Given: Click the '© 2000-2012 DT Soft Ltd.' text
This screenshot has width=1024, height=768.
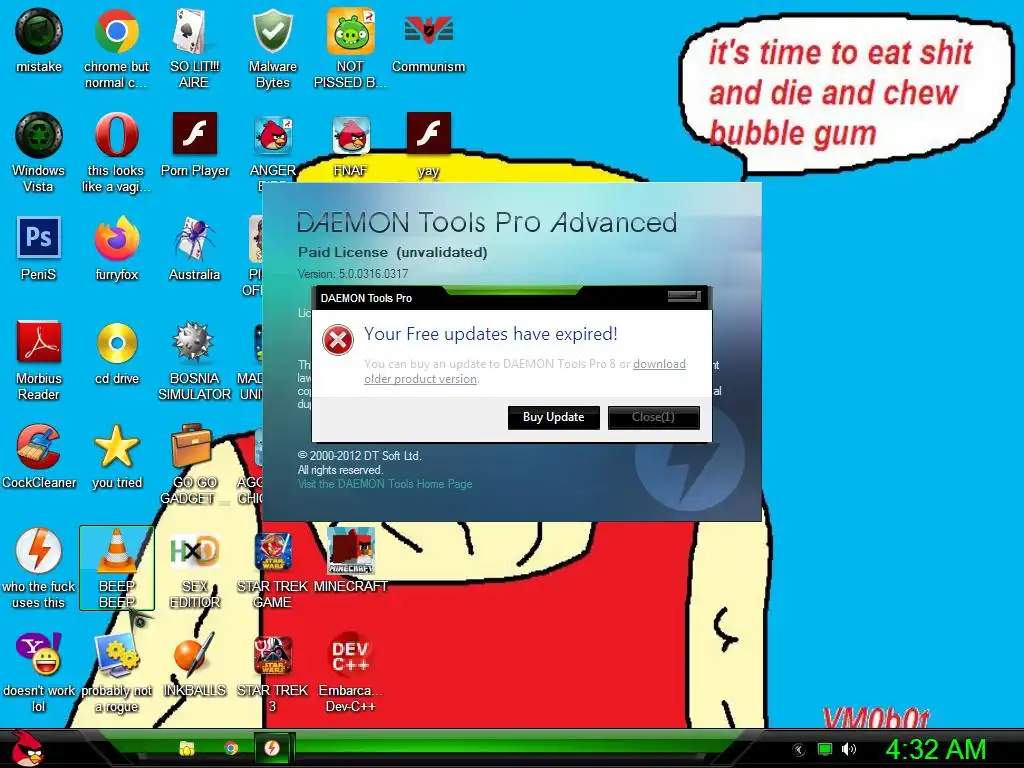Looking at the screenshot, I should coord(360,456).
